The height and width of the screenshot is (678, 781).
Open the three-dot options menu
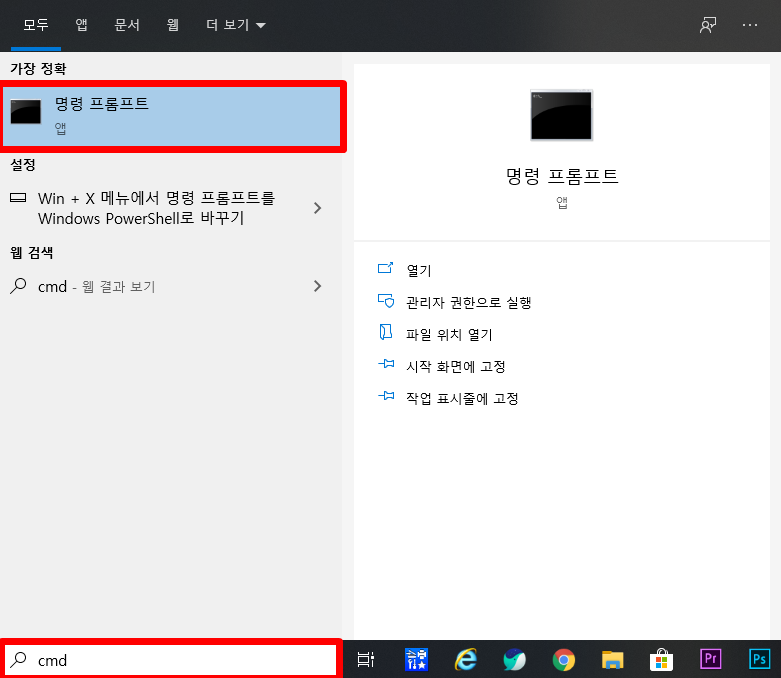750,25
